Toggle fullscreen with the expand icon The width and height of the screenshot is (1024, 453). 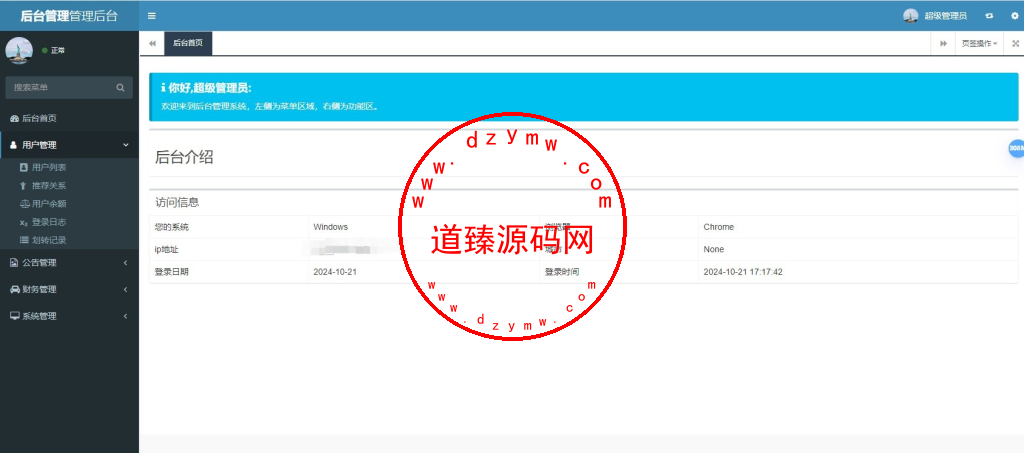point(1016,44)
